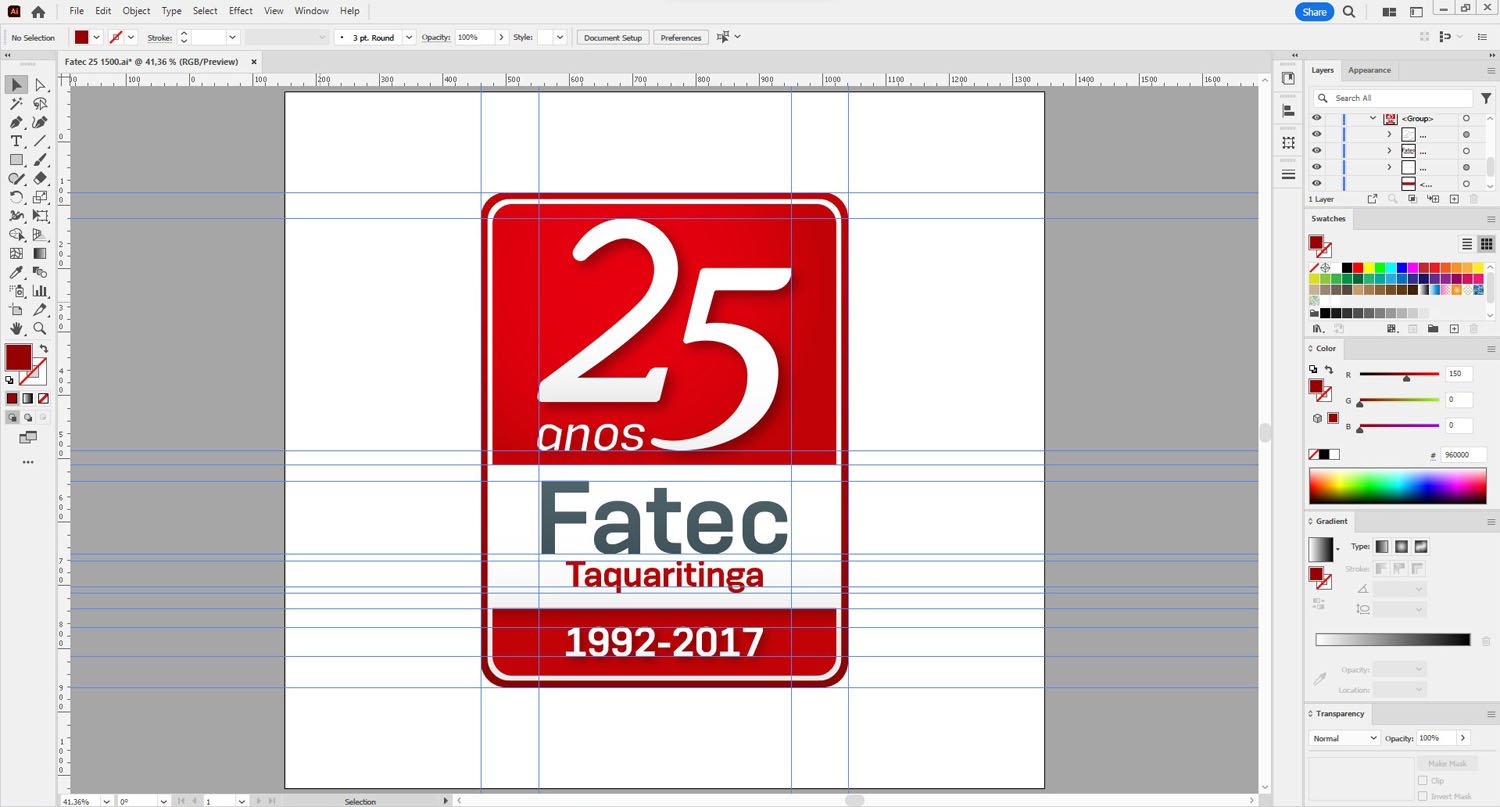The image size is (1500, 807).
Task: Toggle eye icon of the bottom '<...' layer row
Action: coord(1316,183)
